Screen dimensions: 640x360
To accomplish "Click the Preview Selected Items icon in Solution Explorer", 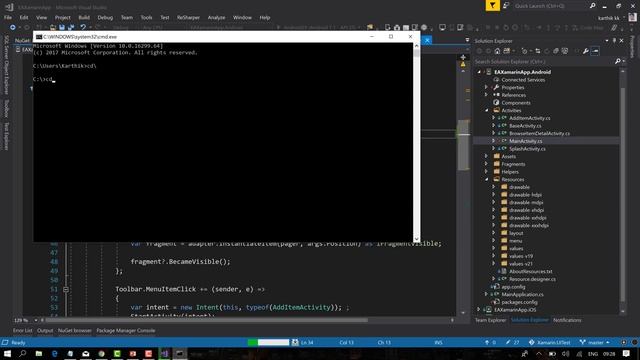I will (x=595, y=51).
